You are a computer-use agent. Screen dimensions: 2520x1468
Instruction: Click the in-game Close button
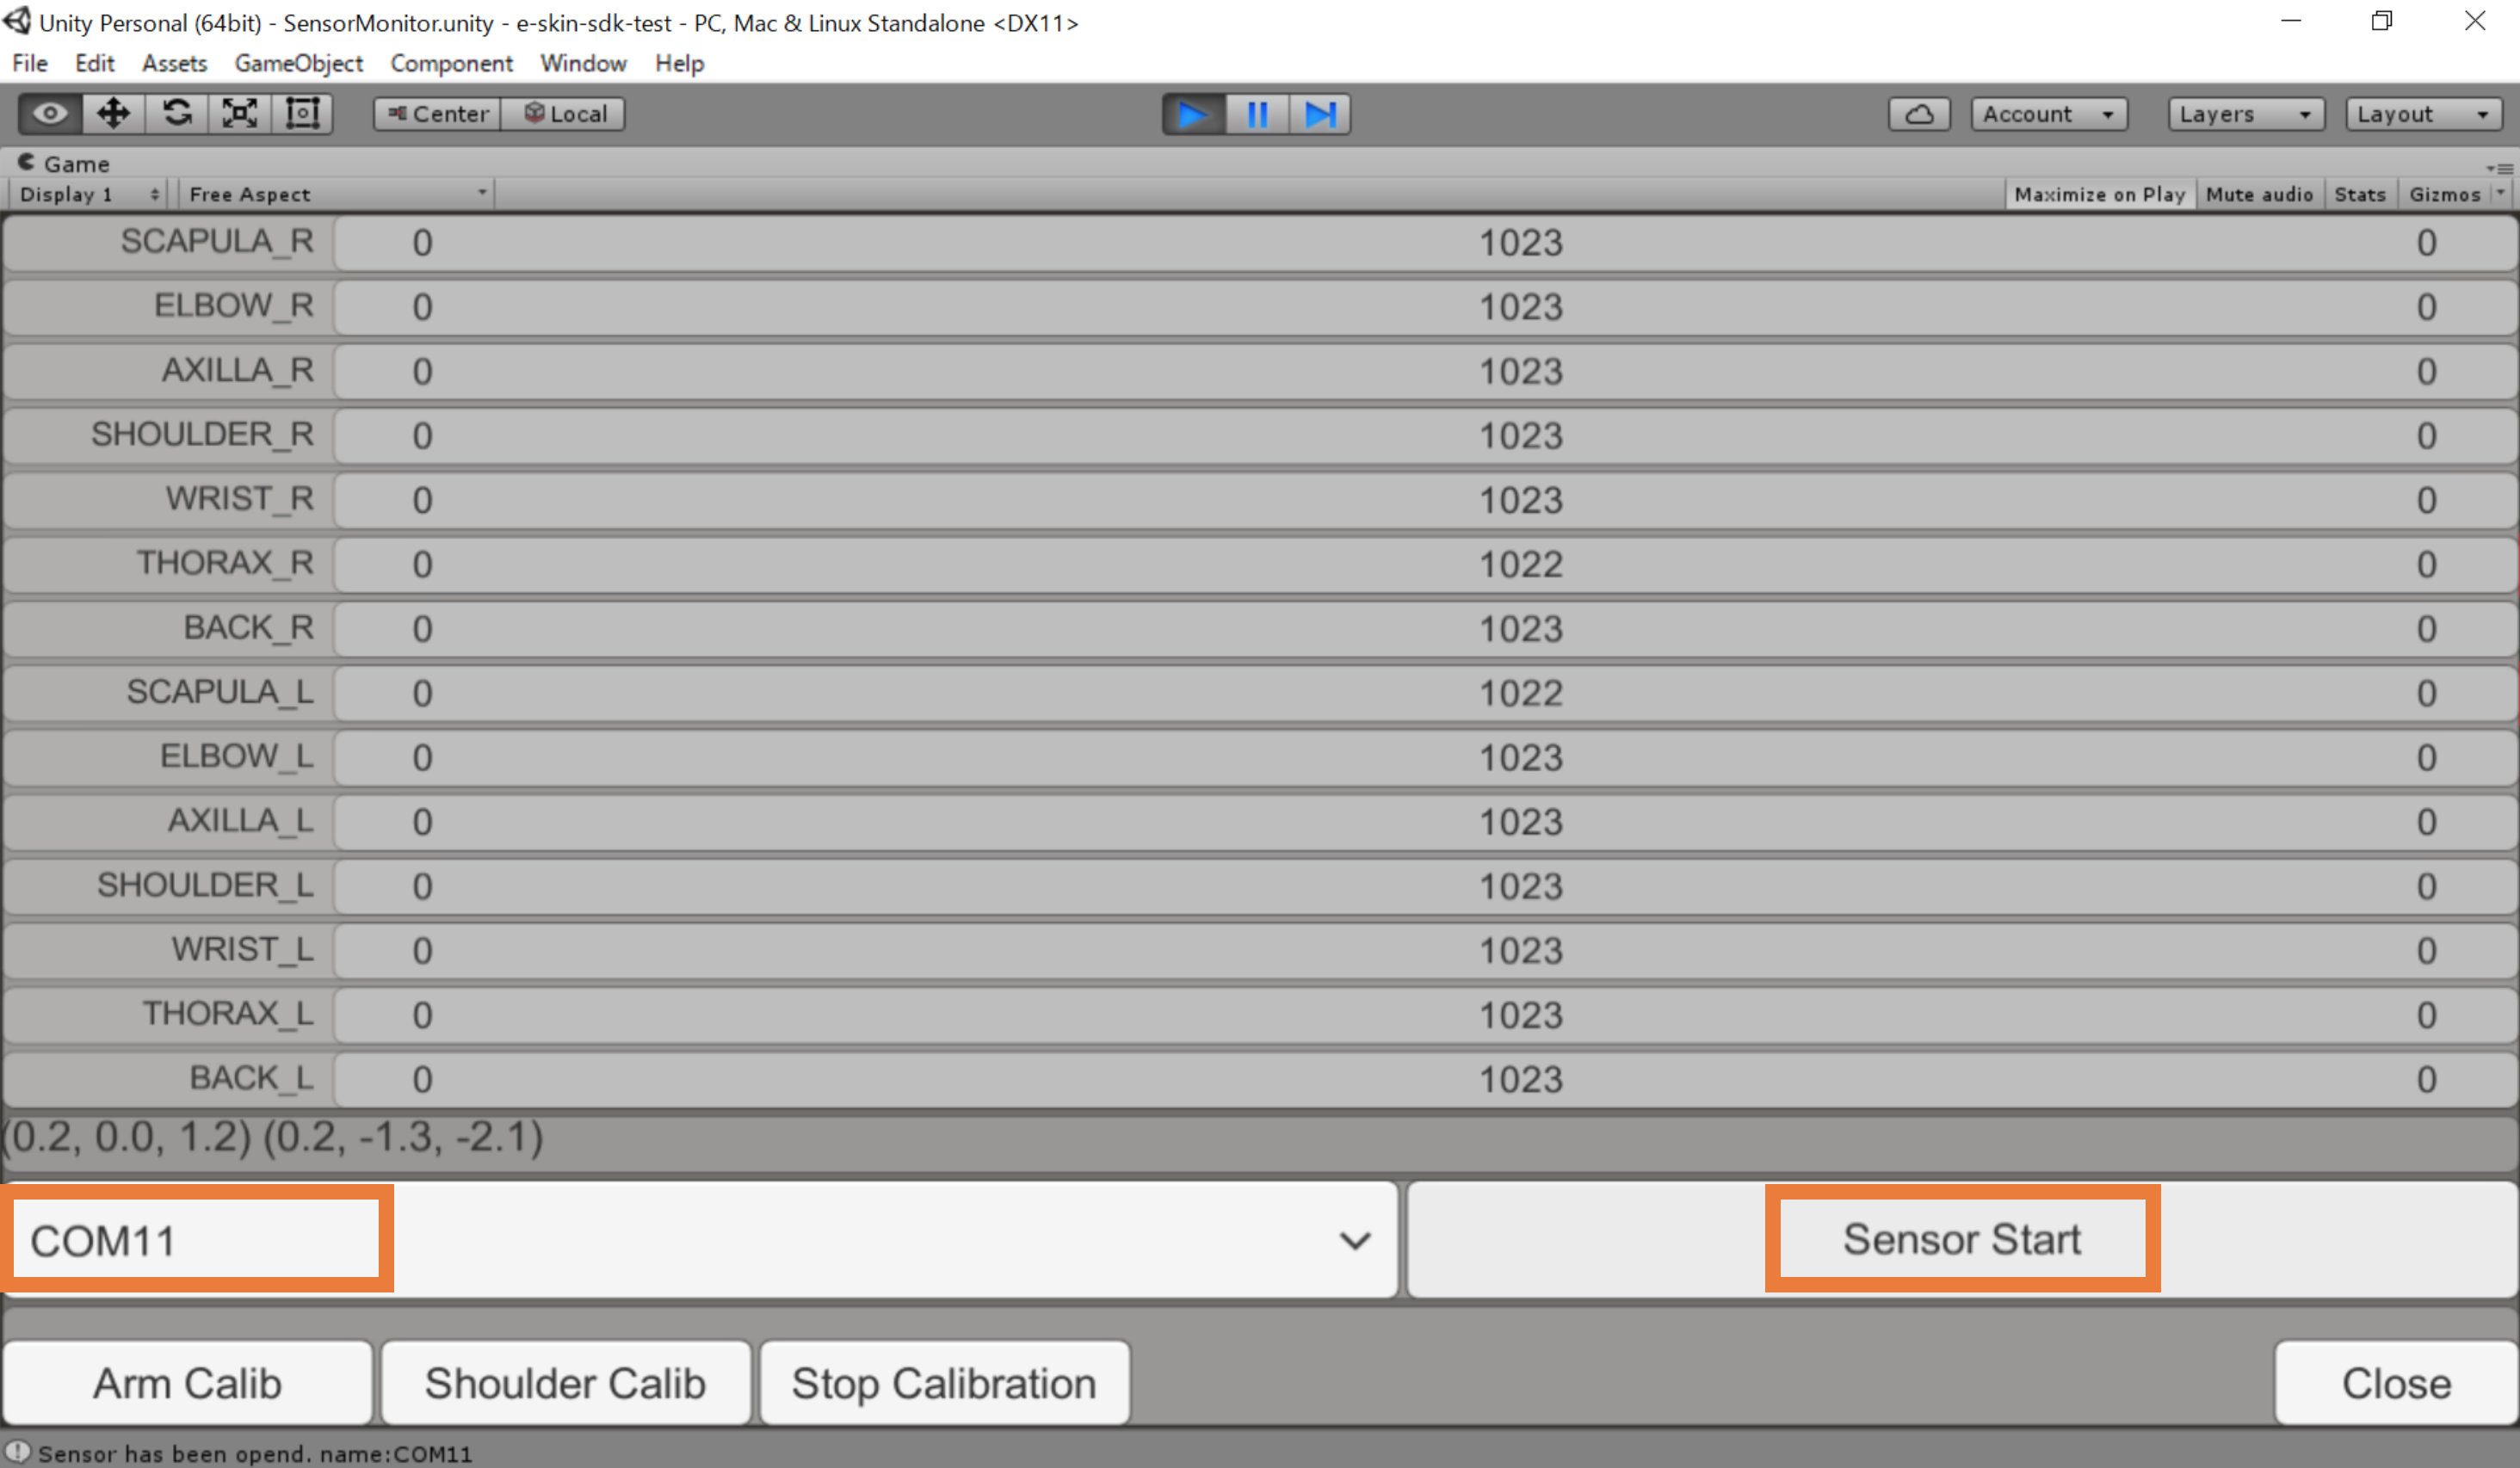point(2396,1383)
